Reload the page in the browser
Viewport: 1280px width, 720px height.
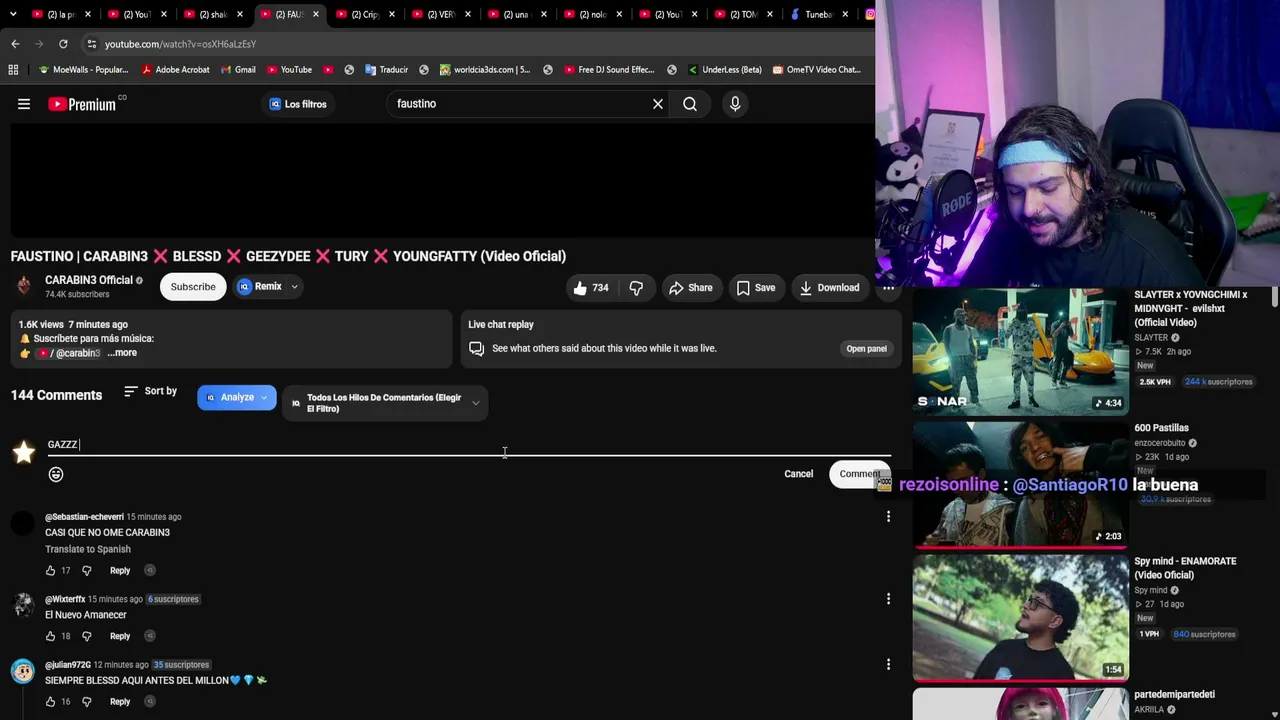pos(63,44)
